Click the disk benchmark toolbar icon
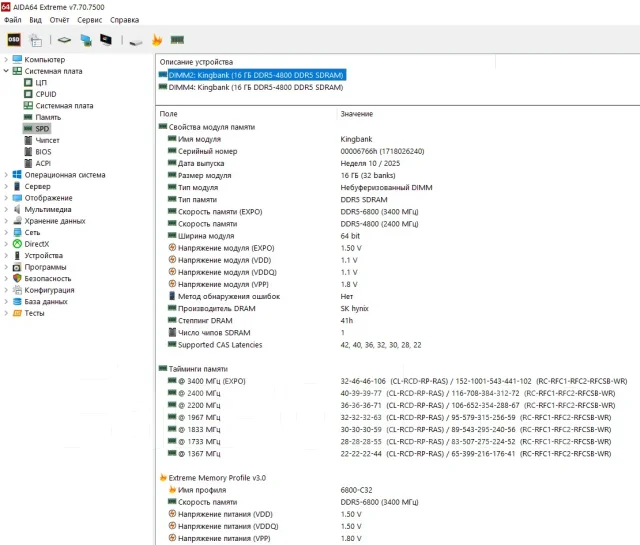This screenshot has height=545, width=640. (x=136, y=42)
